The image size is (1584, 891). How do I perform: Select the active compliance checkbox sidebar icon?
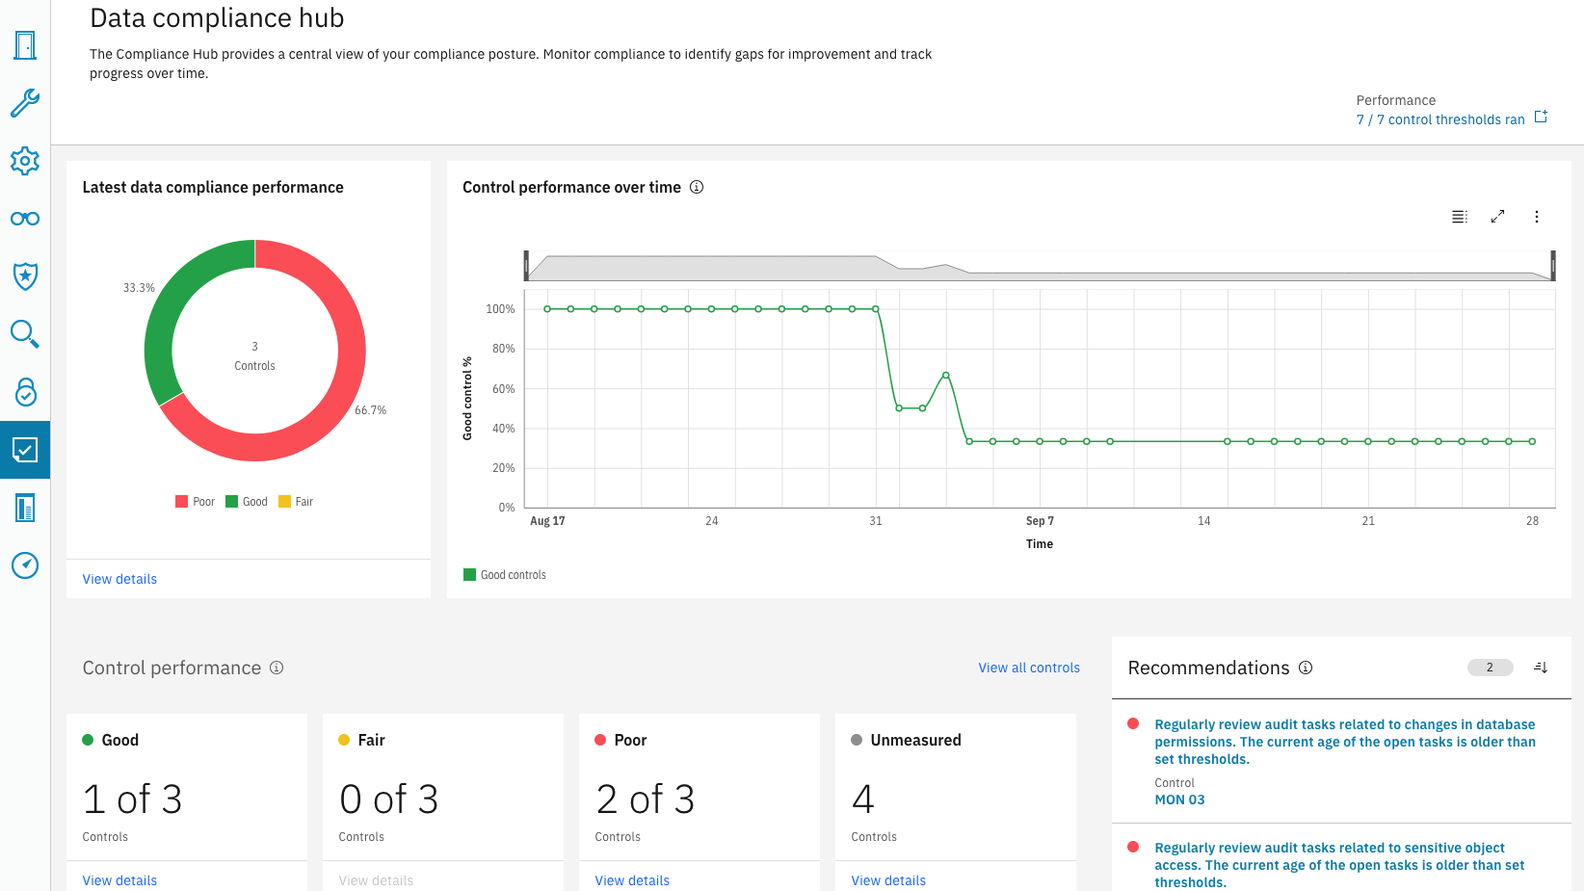pos(25,450)
